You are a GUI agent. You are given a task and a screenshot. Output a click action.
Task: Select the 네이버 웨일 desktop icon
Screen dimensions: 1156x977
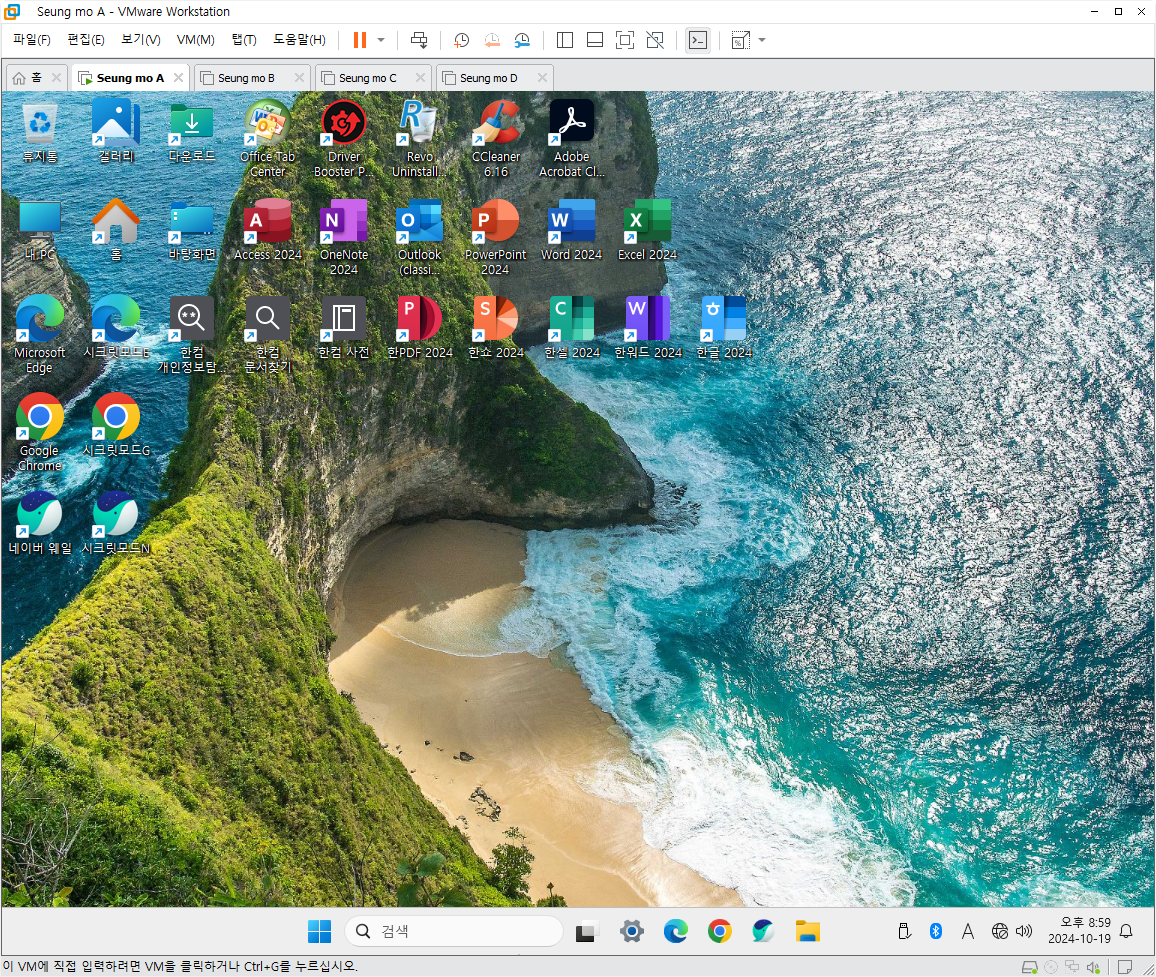pos(40,524)
